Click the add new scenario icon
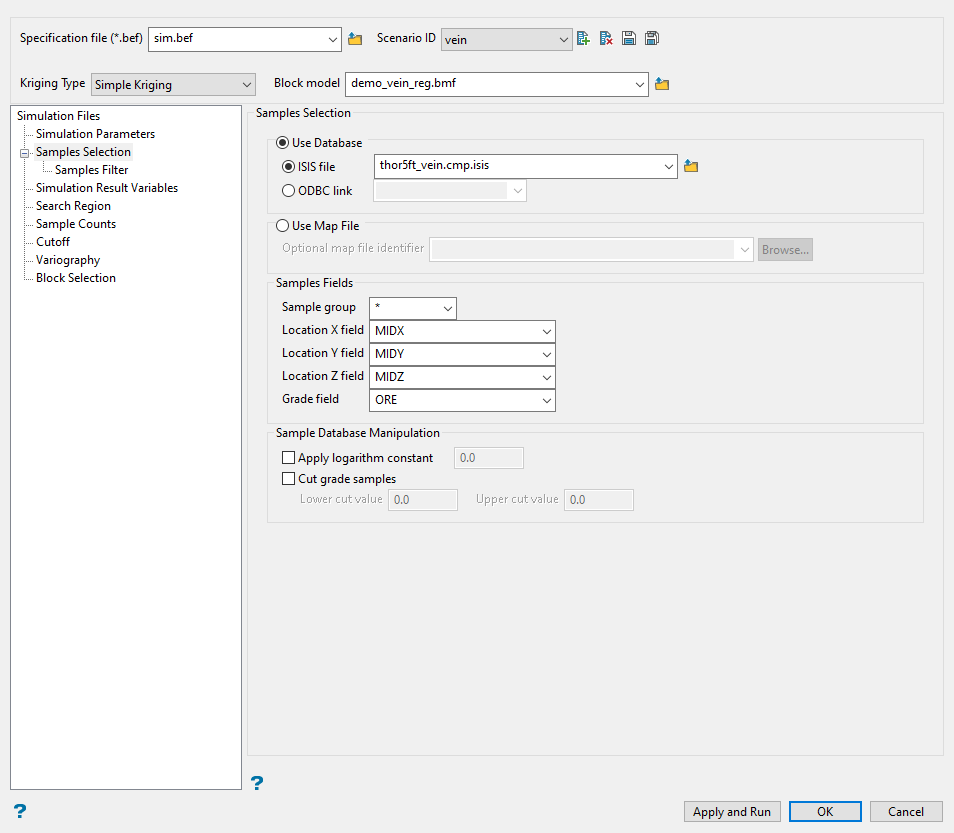The height and width of the screenshot is (833, 954). (x=583, y=39)
